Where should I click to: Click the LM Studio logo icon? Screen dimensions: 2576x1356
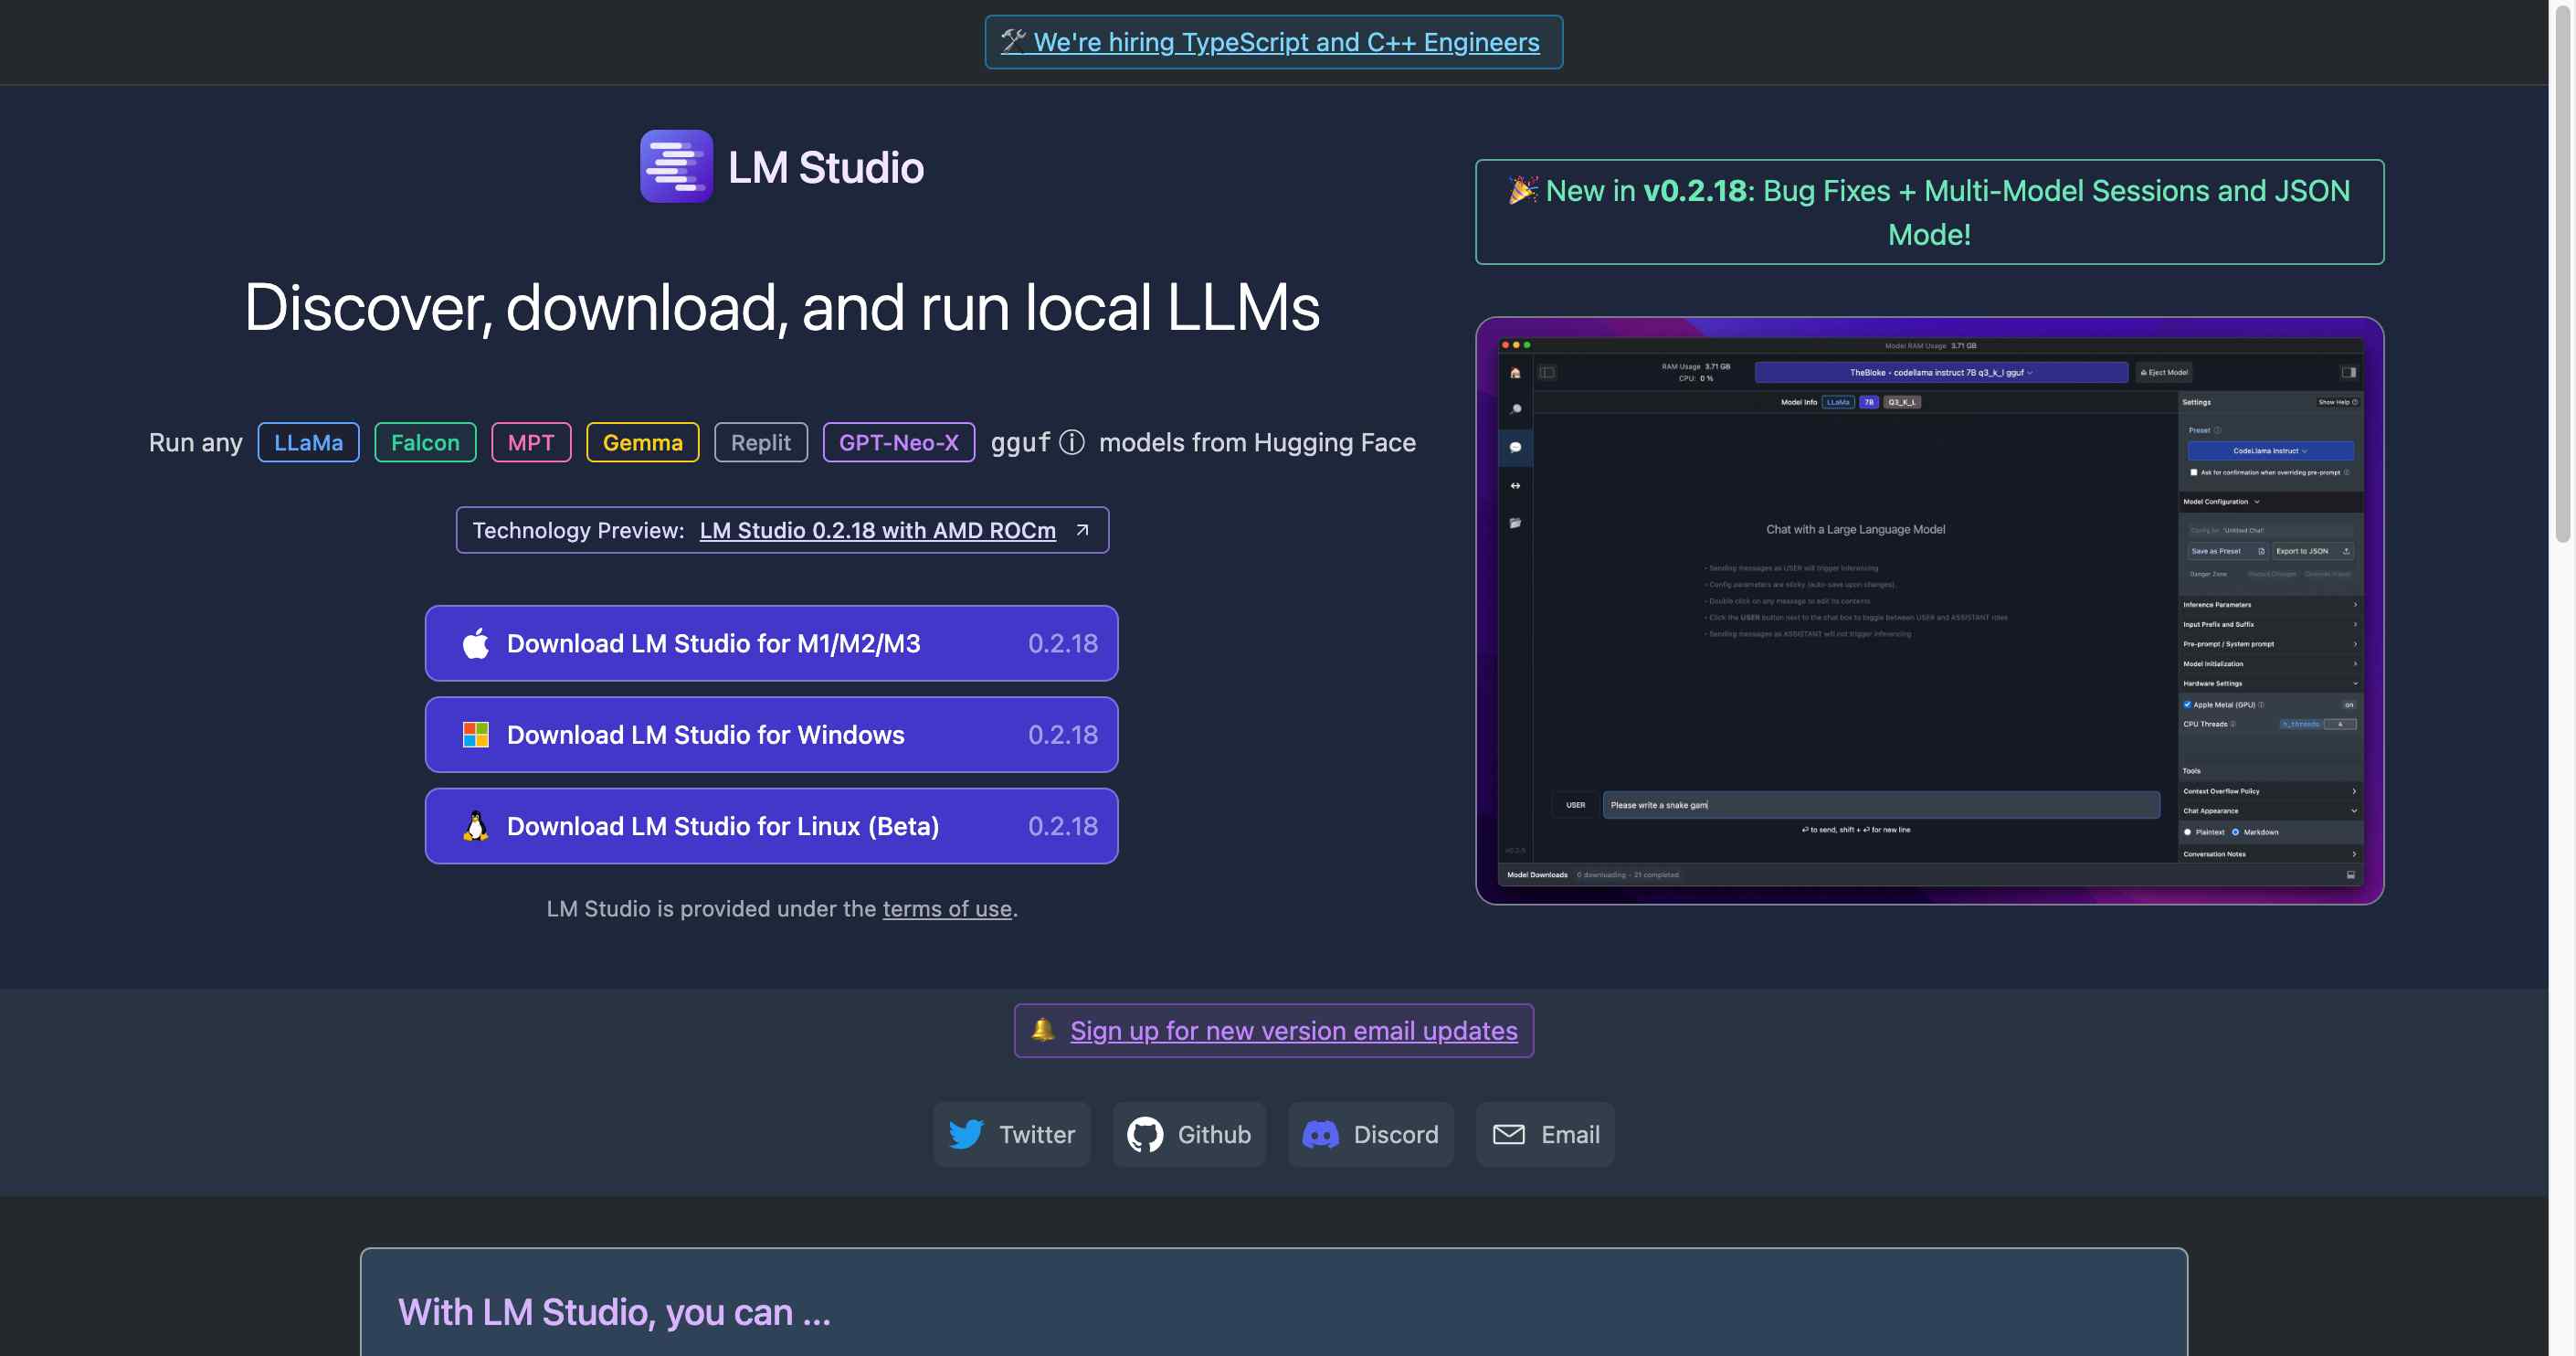pos(676,166)
